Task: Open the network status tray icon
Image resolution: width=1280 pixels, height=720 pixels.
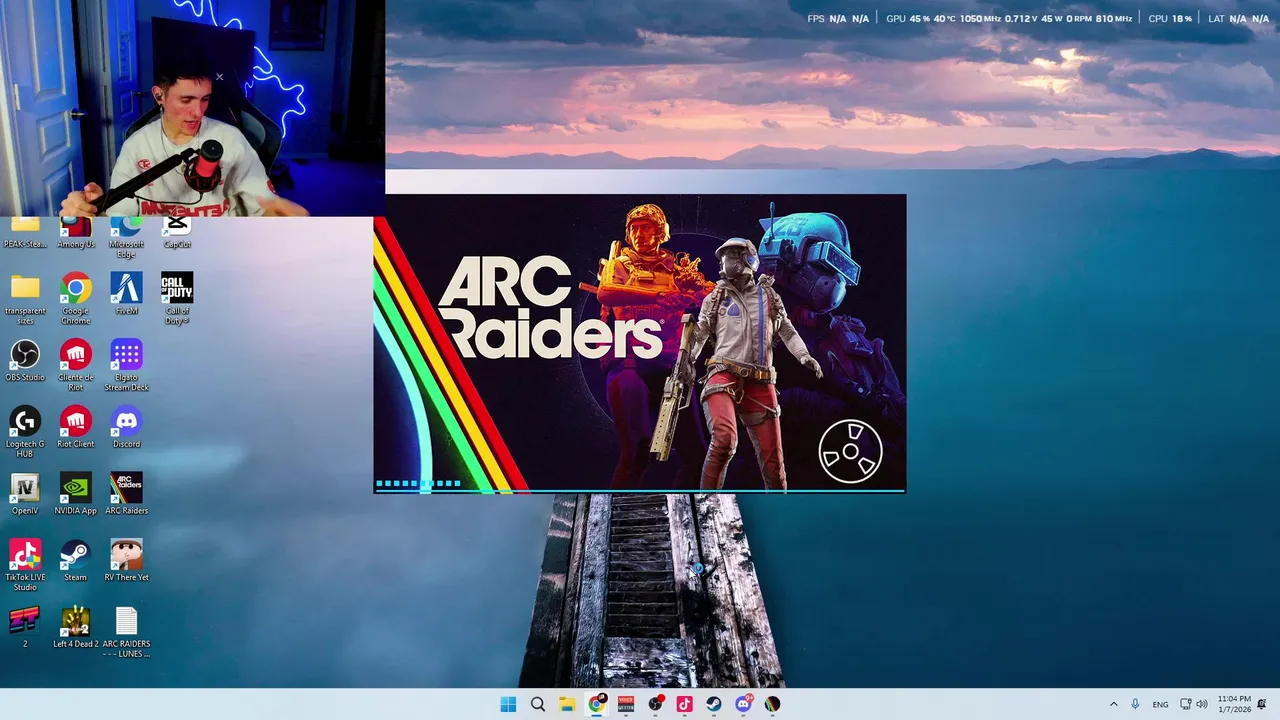Action: click(x=1186, y=704)
